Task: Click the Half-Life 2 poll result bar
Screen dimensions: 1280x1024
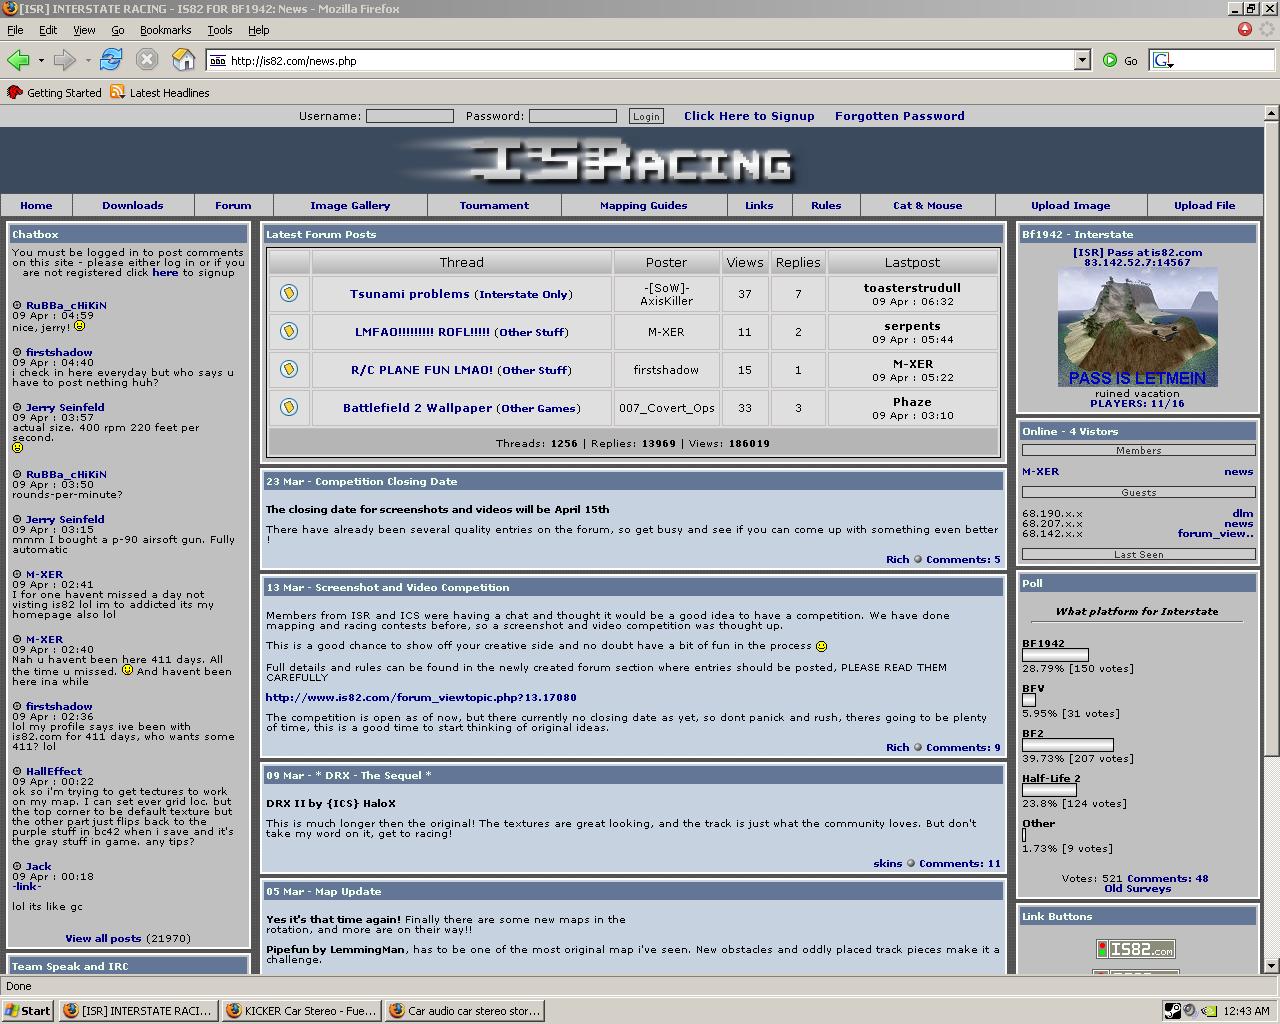Action: coord(1049,790)
